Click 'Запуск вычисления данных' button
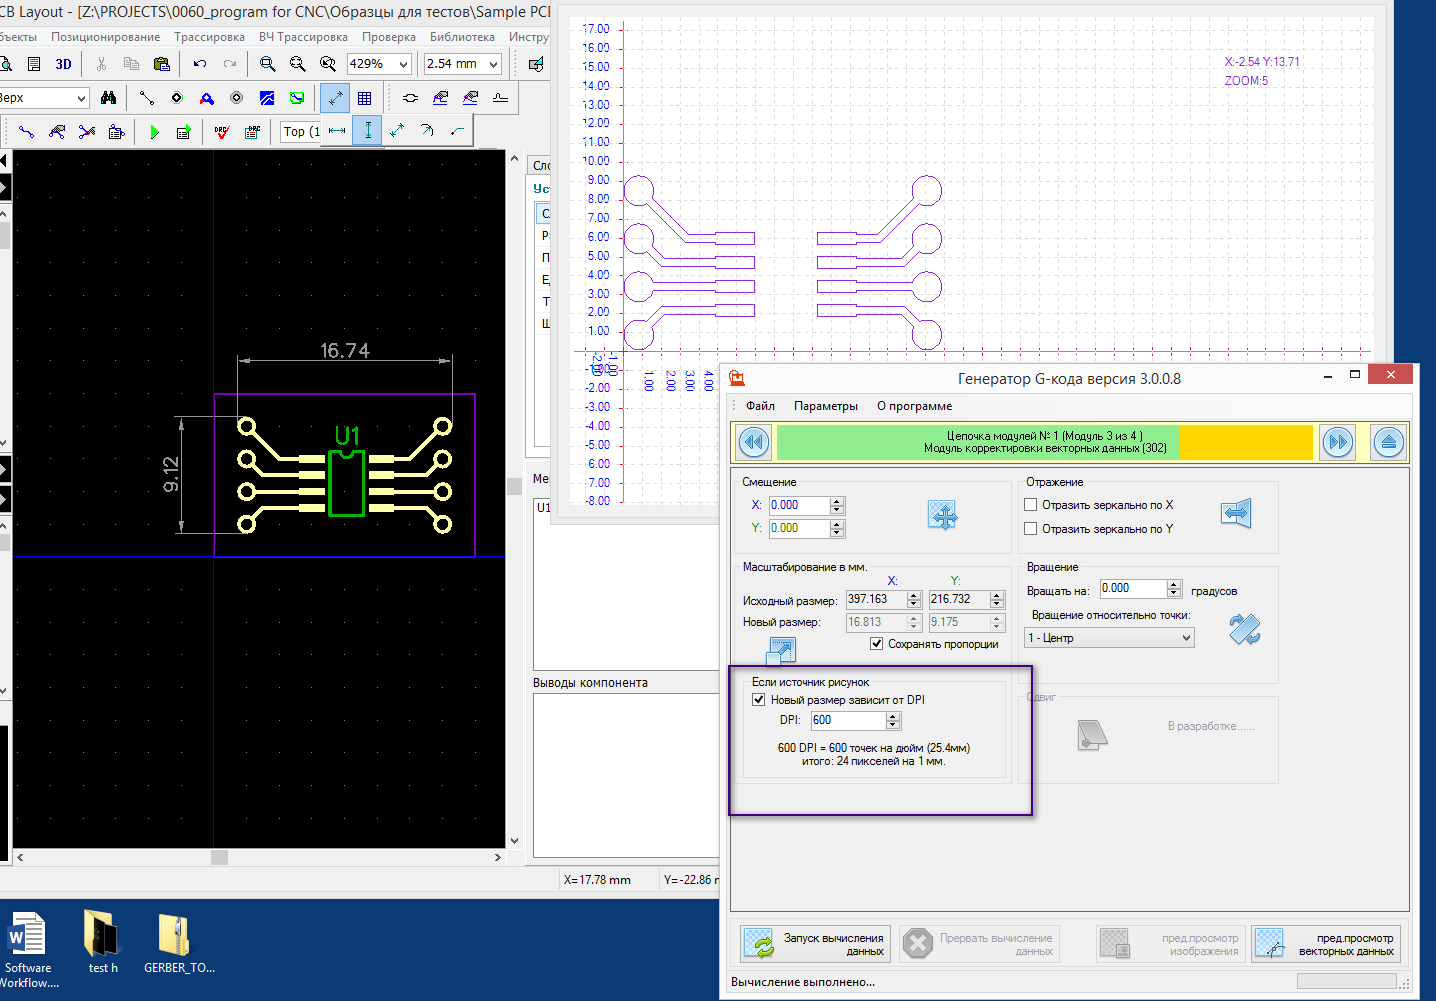This screenshot has width=1436, height=1001. coord(815,944)
